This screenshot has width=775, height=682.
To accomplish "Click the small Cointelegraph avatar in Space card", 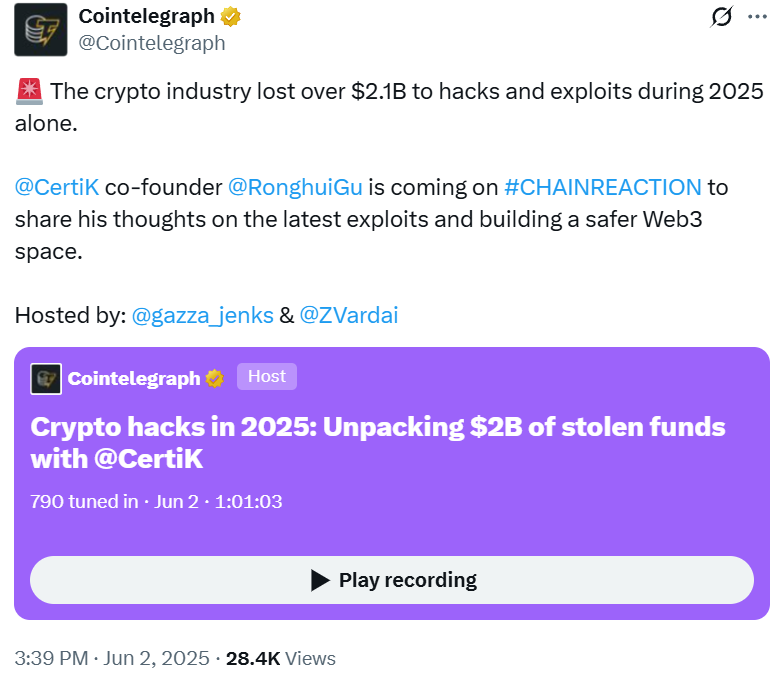I will [46, 378].
